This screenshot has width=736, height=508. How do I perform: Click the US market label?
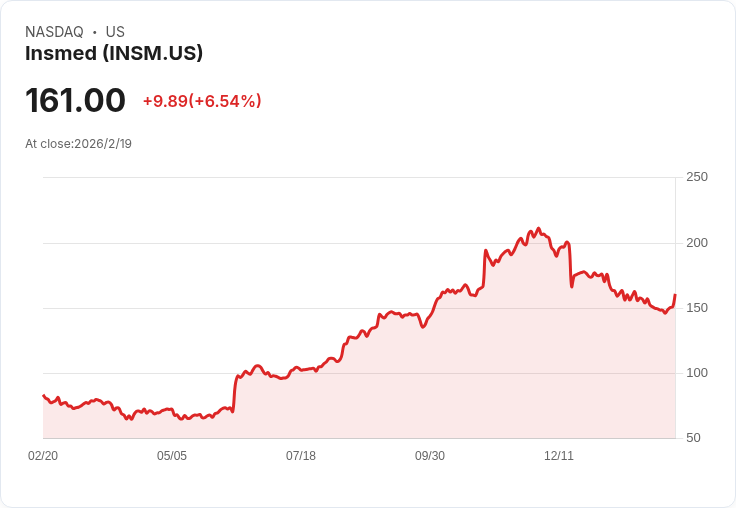[115, 32]
